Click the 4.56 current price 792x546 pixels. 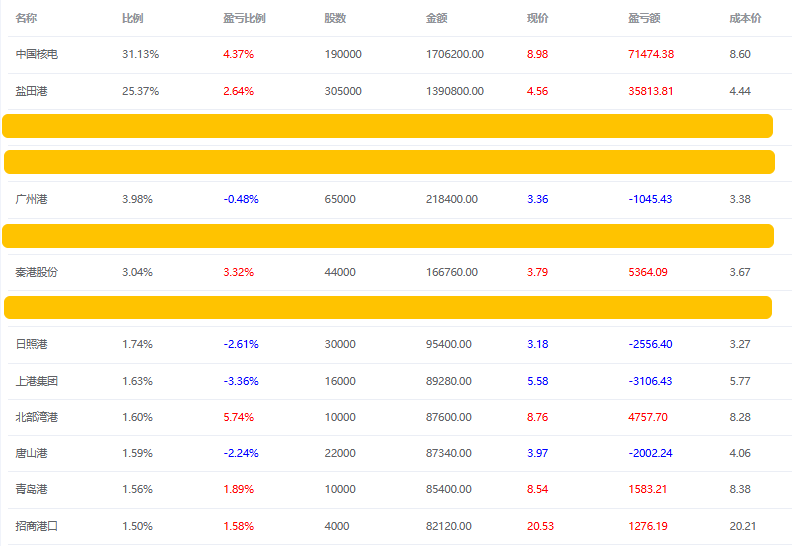tap(537, 91)
